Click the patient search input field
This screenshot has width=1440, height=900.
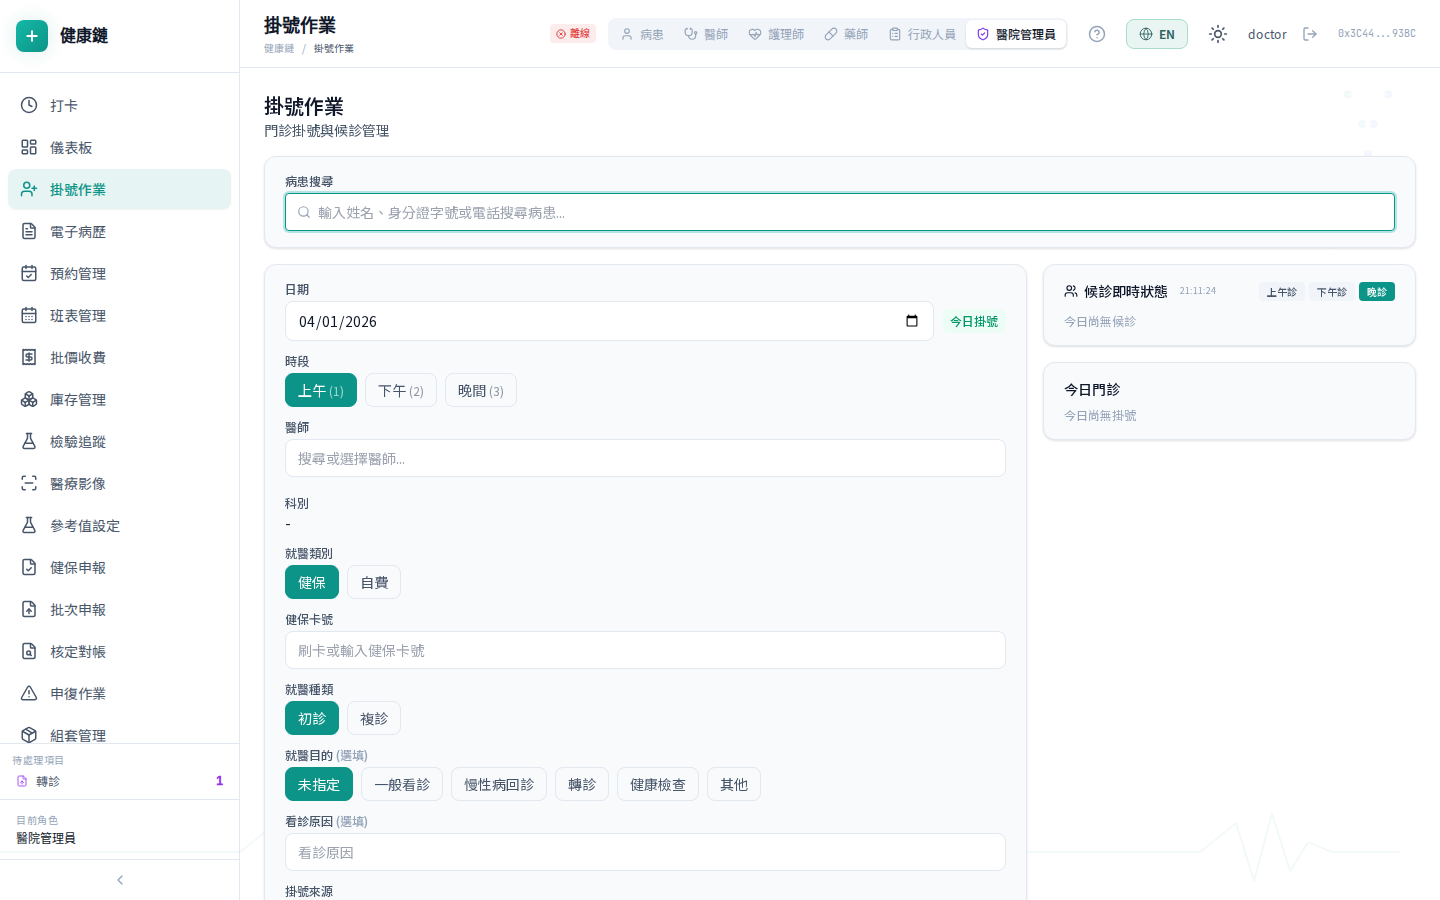(840, 212)
